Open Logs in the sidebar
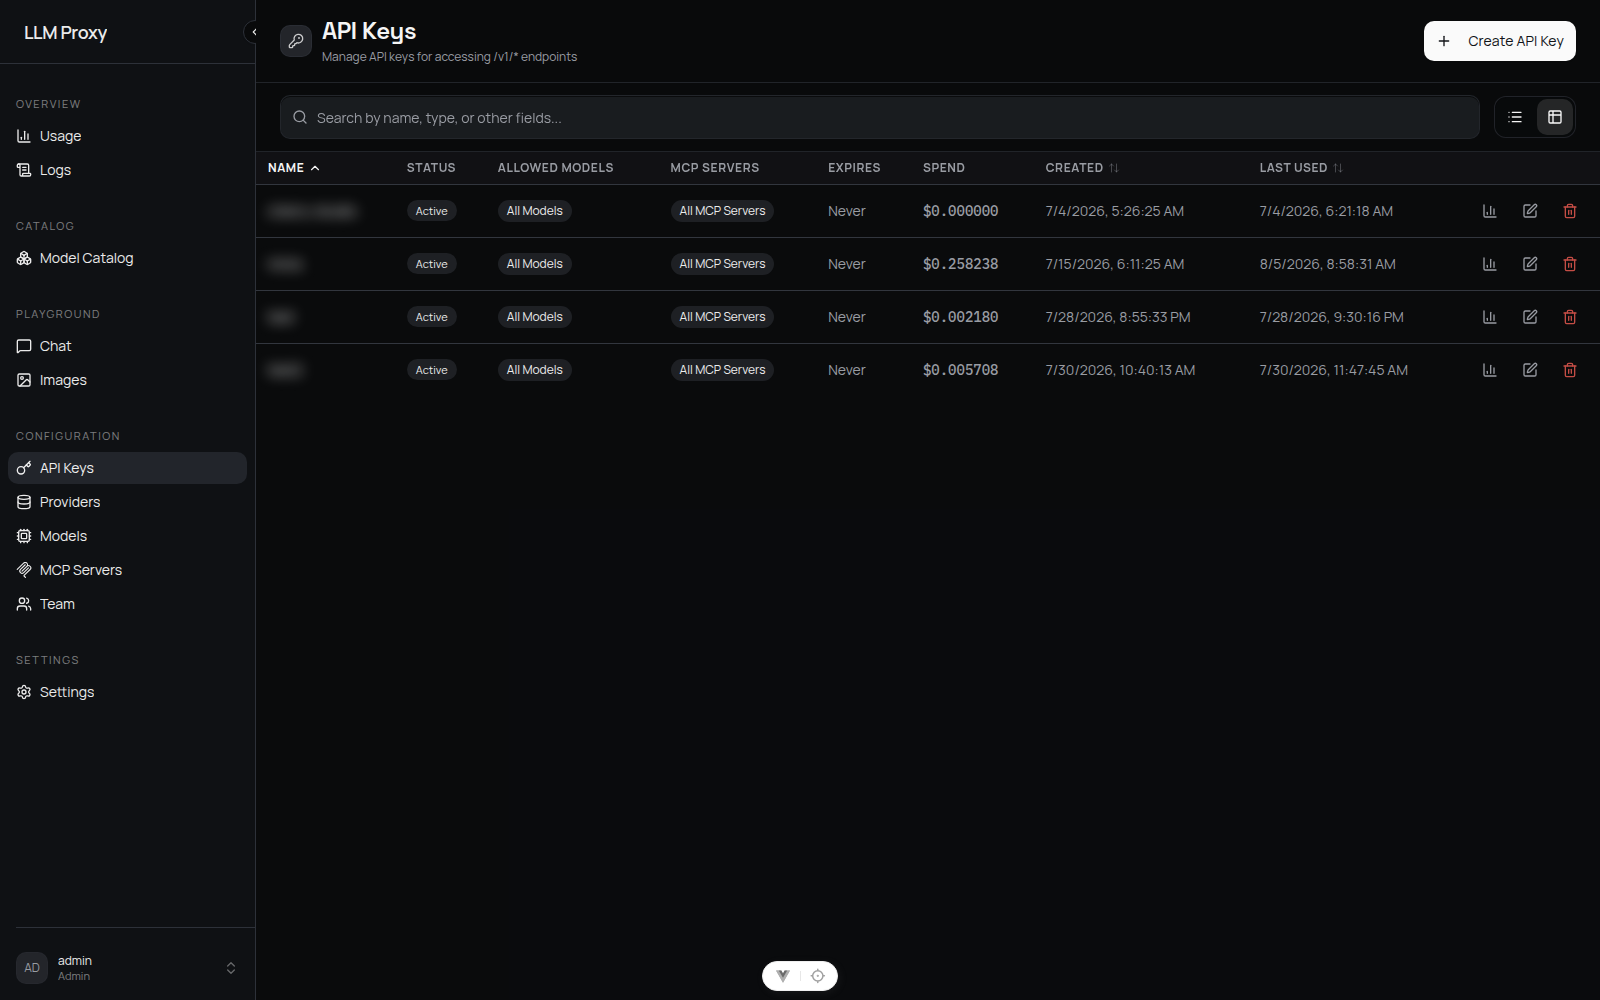Image resolution: width=1600 pixels, height=1000 pixels. coord(127,170)
